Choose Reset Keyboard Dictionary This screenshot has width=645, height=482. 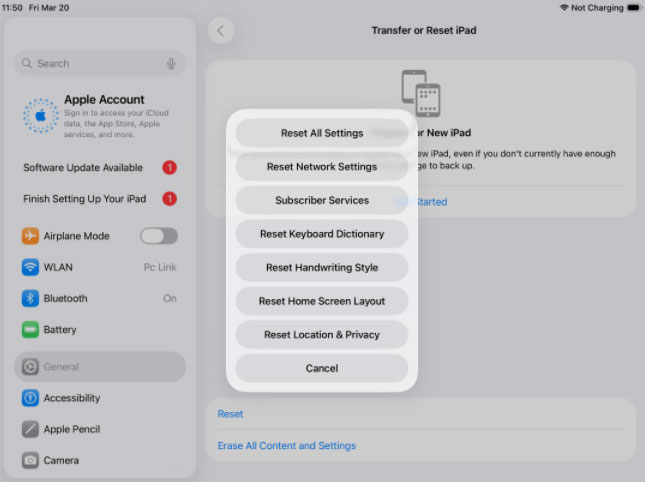322,234
